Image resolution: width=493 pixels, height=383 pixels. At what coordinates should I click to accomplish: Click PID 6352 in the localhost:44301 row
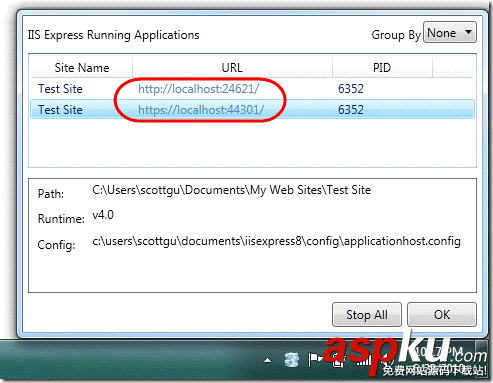coord(351,110)
